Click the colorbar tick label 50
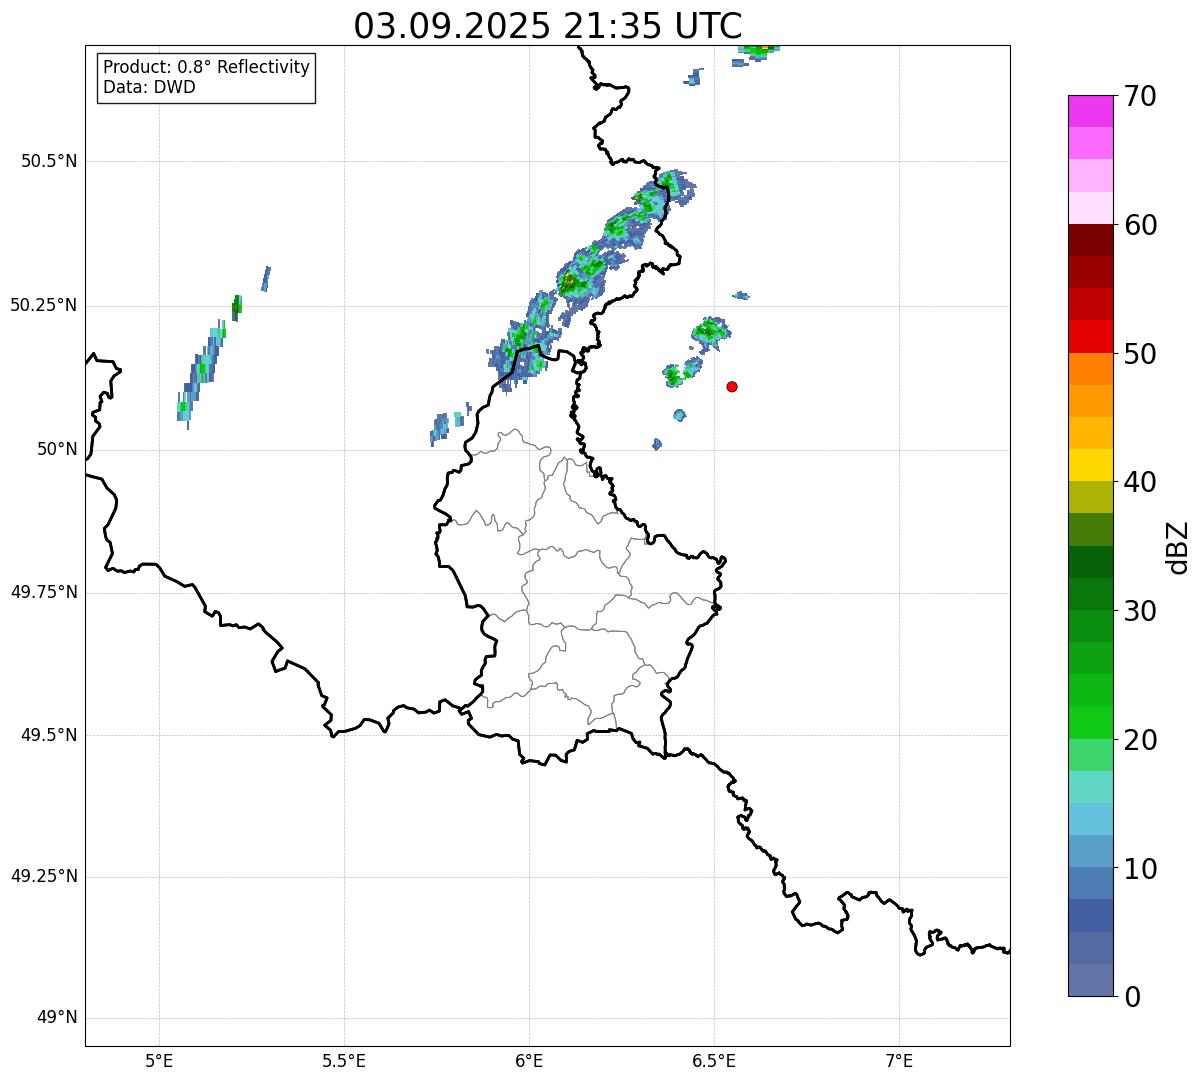This screenshot has width=1202, height=1081. click(x=1140, y=354)
